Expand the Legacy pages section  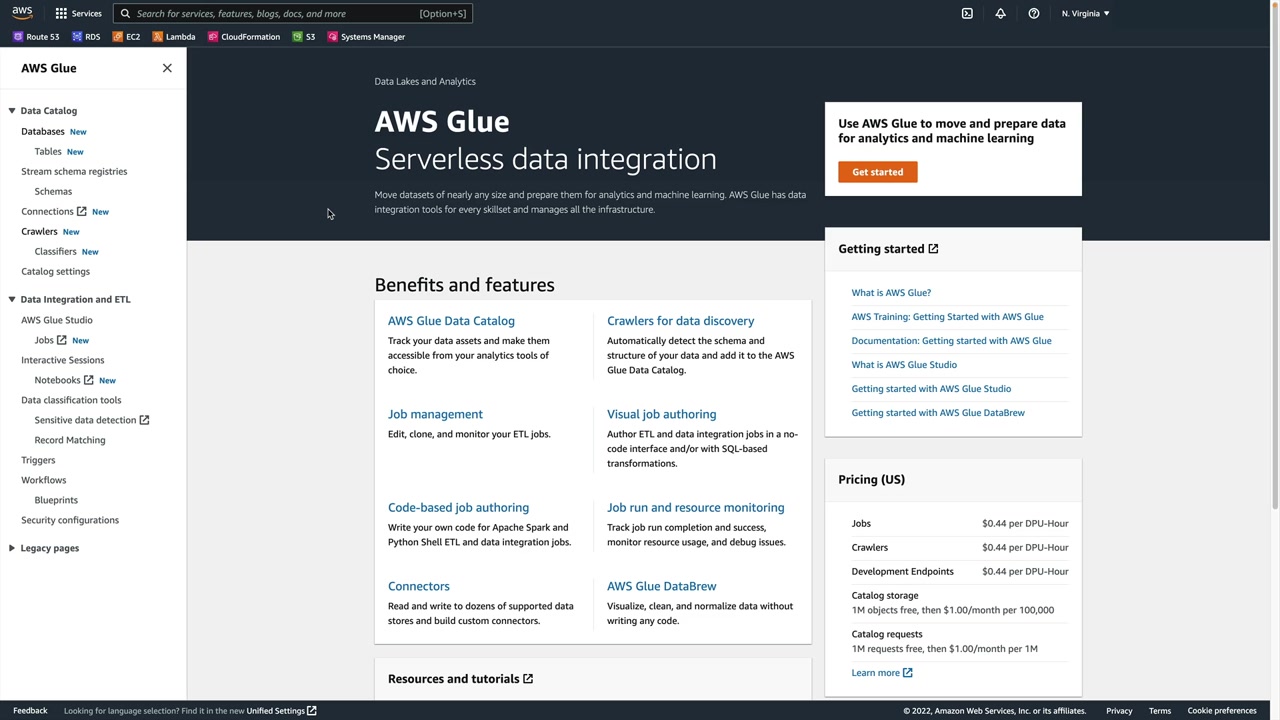12,548
